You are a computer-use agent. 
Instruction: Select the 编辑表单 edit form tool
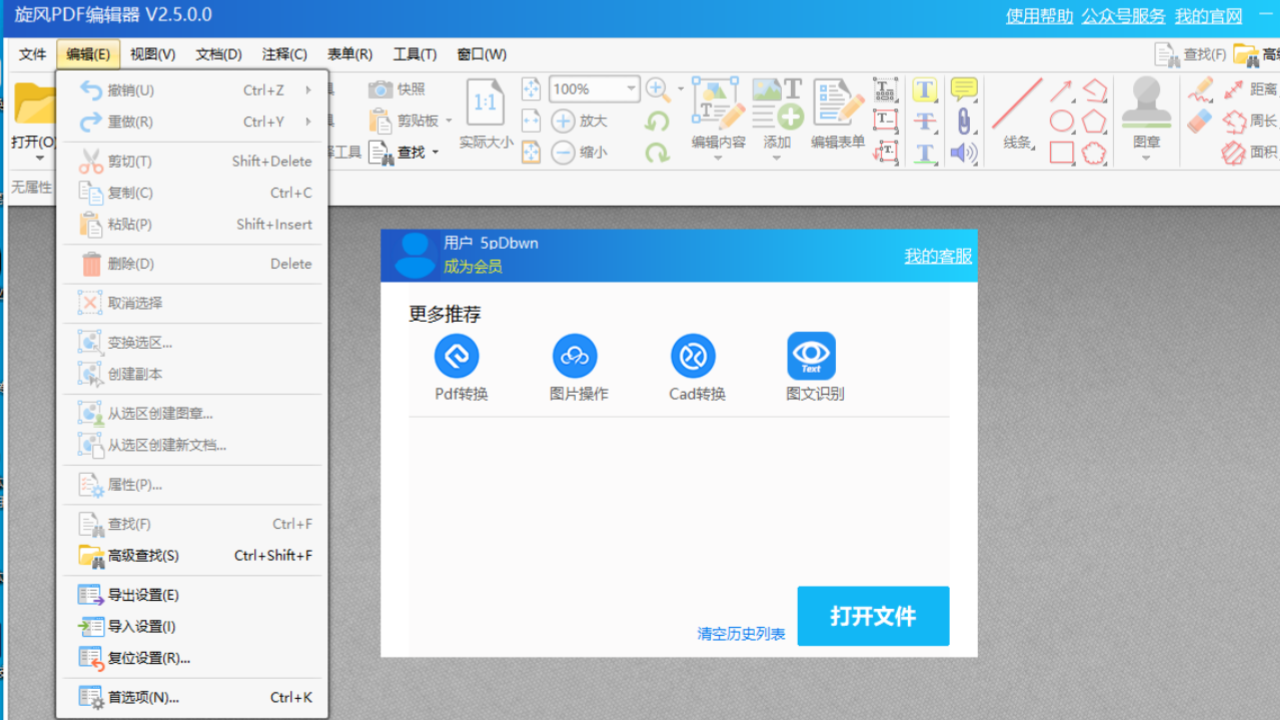coord(837,110)
